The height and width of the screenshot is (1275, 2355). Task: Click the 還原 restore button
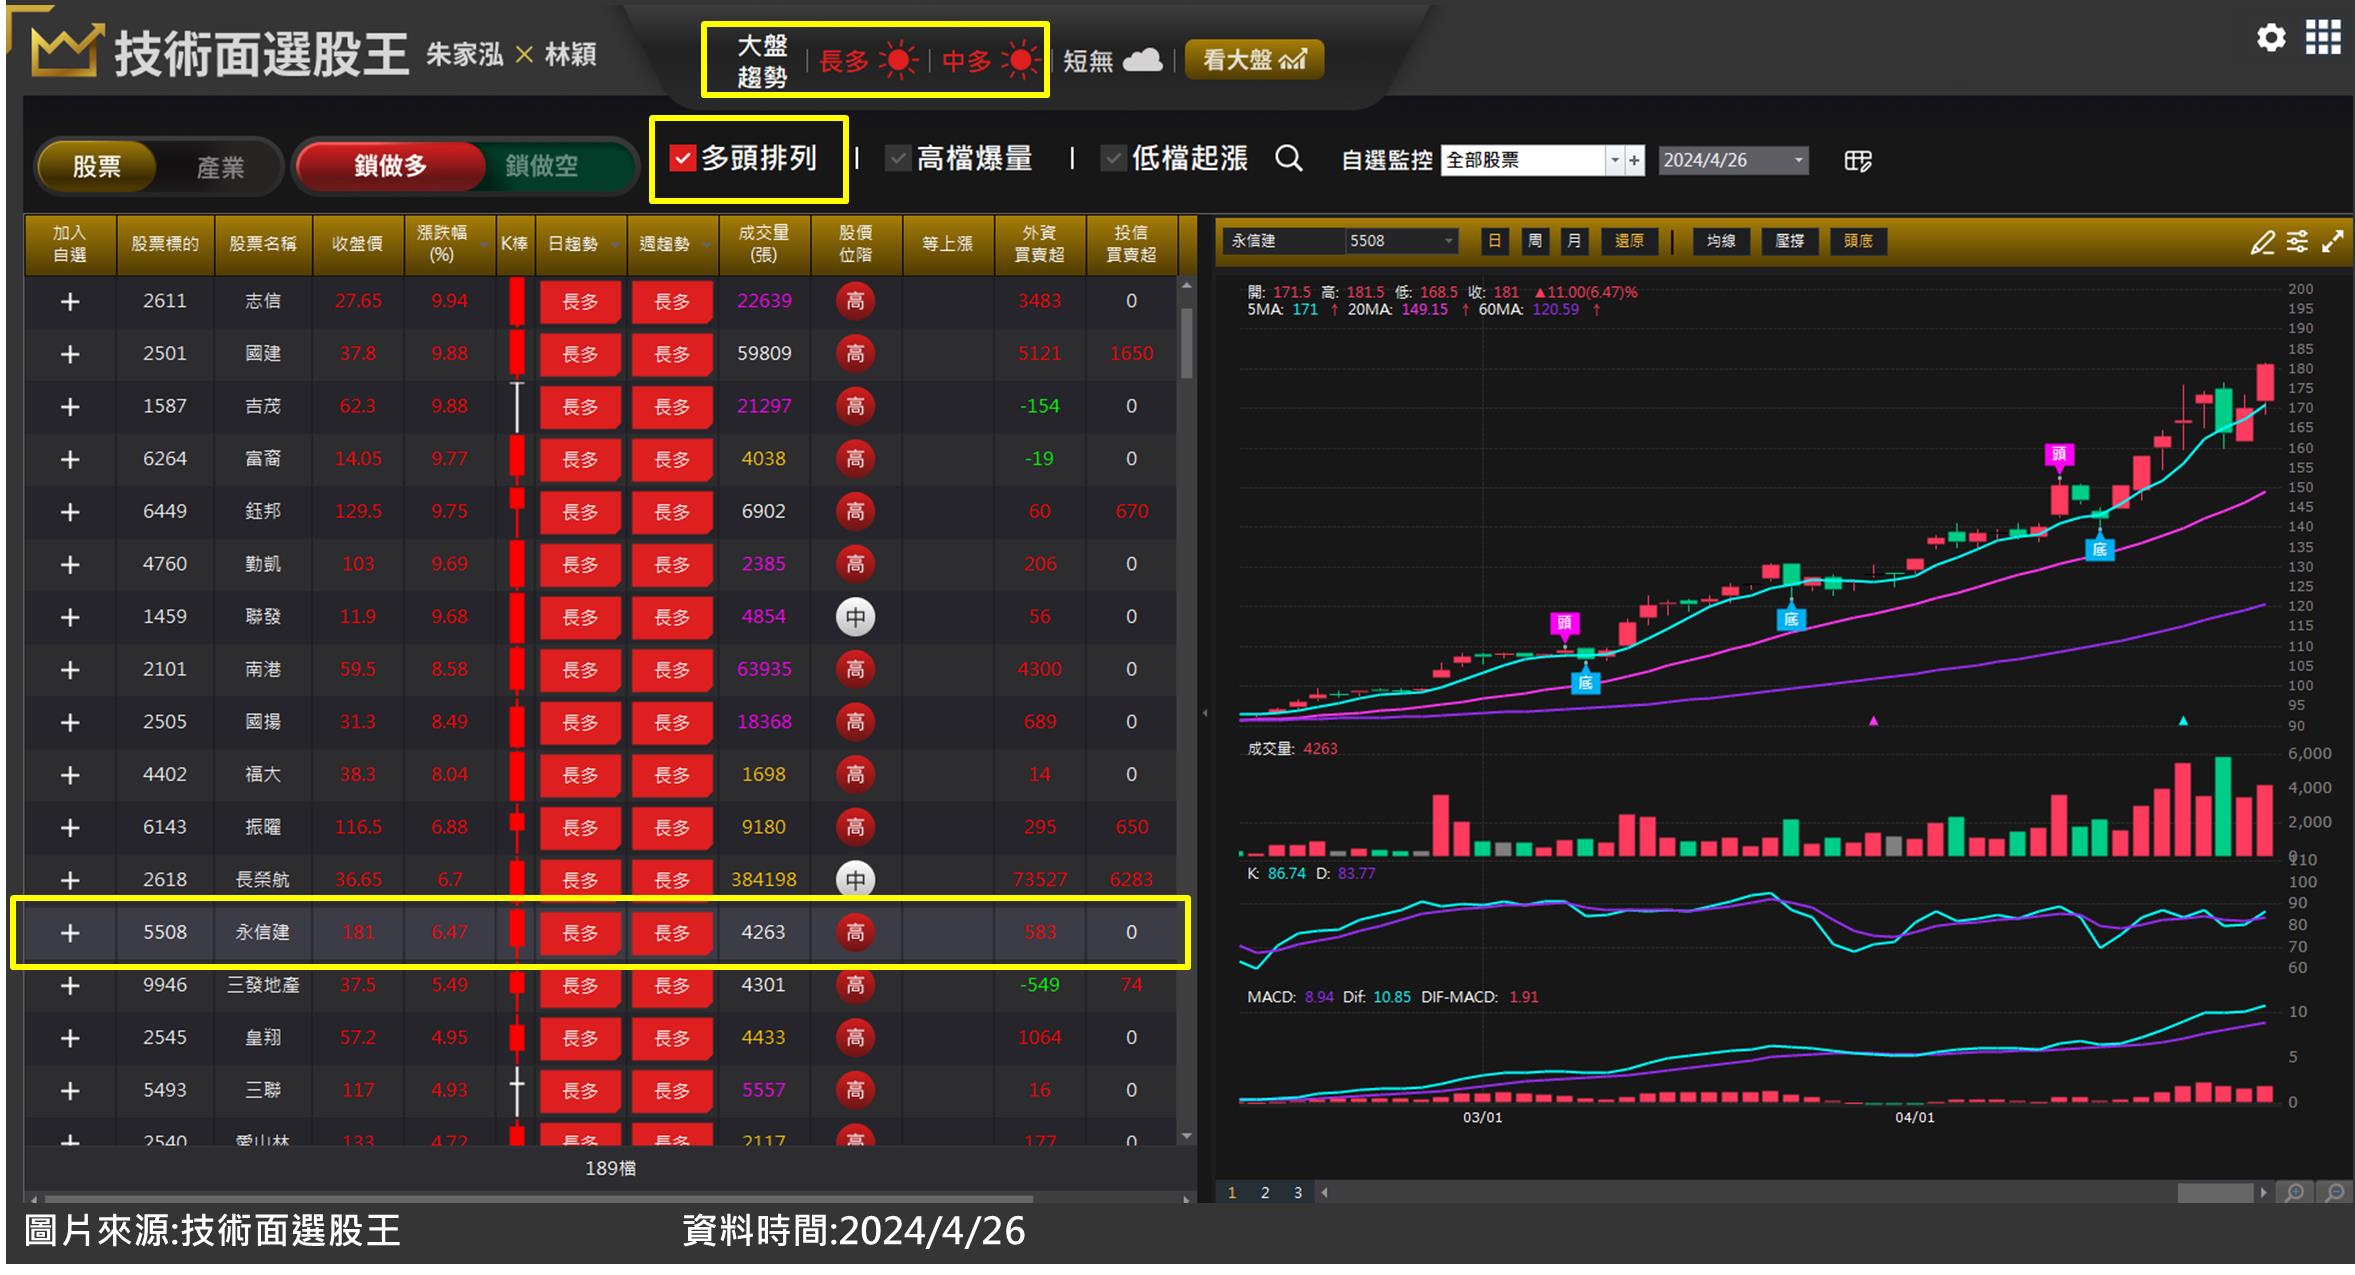tap(1629, 241)
